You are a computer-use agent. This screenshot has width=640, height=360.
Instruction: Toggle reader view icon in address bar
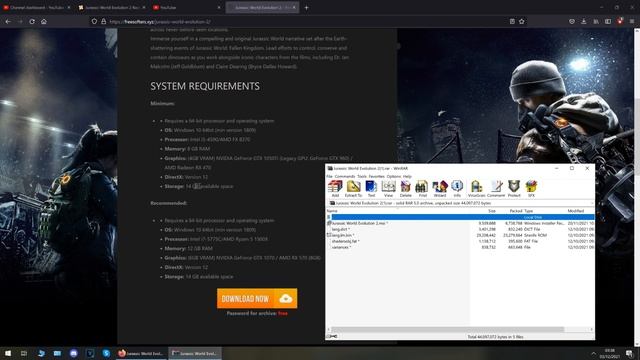point(512,21)
